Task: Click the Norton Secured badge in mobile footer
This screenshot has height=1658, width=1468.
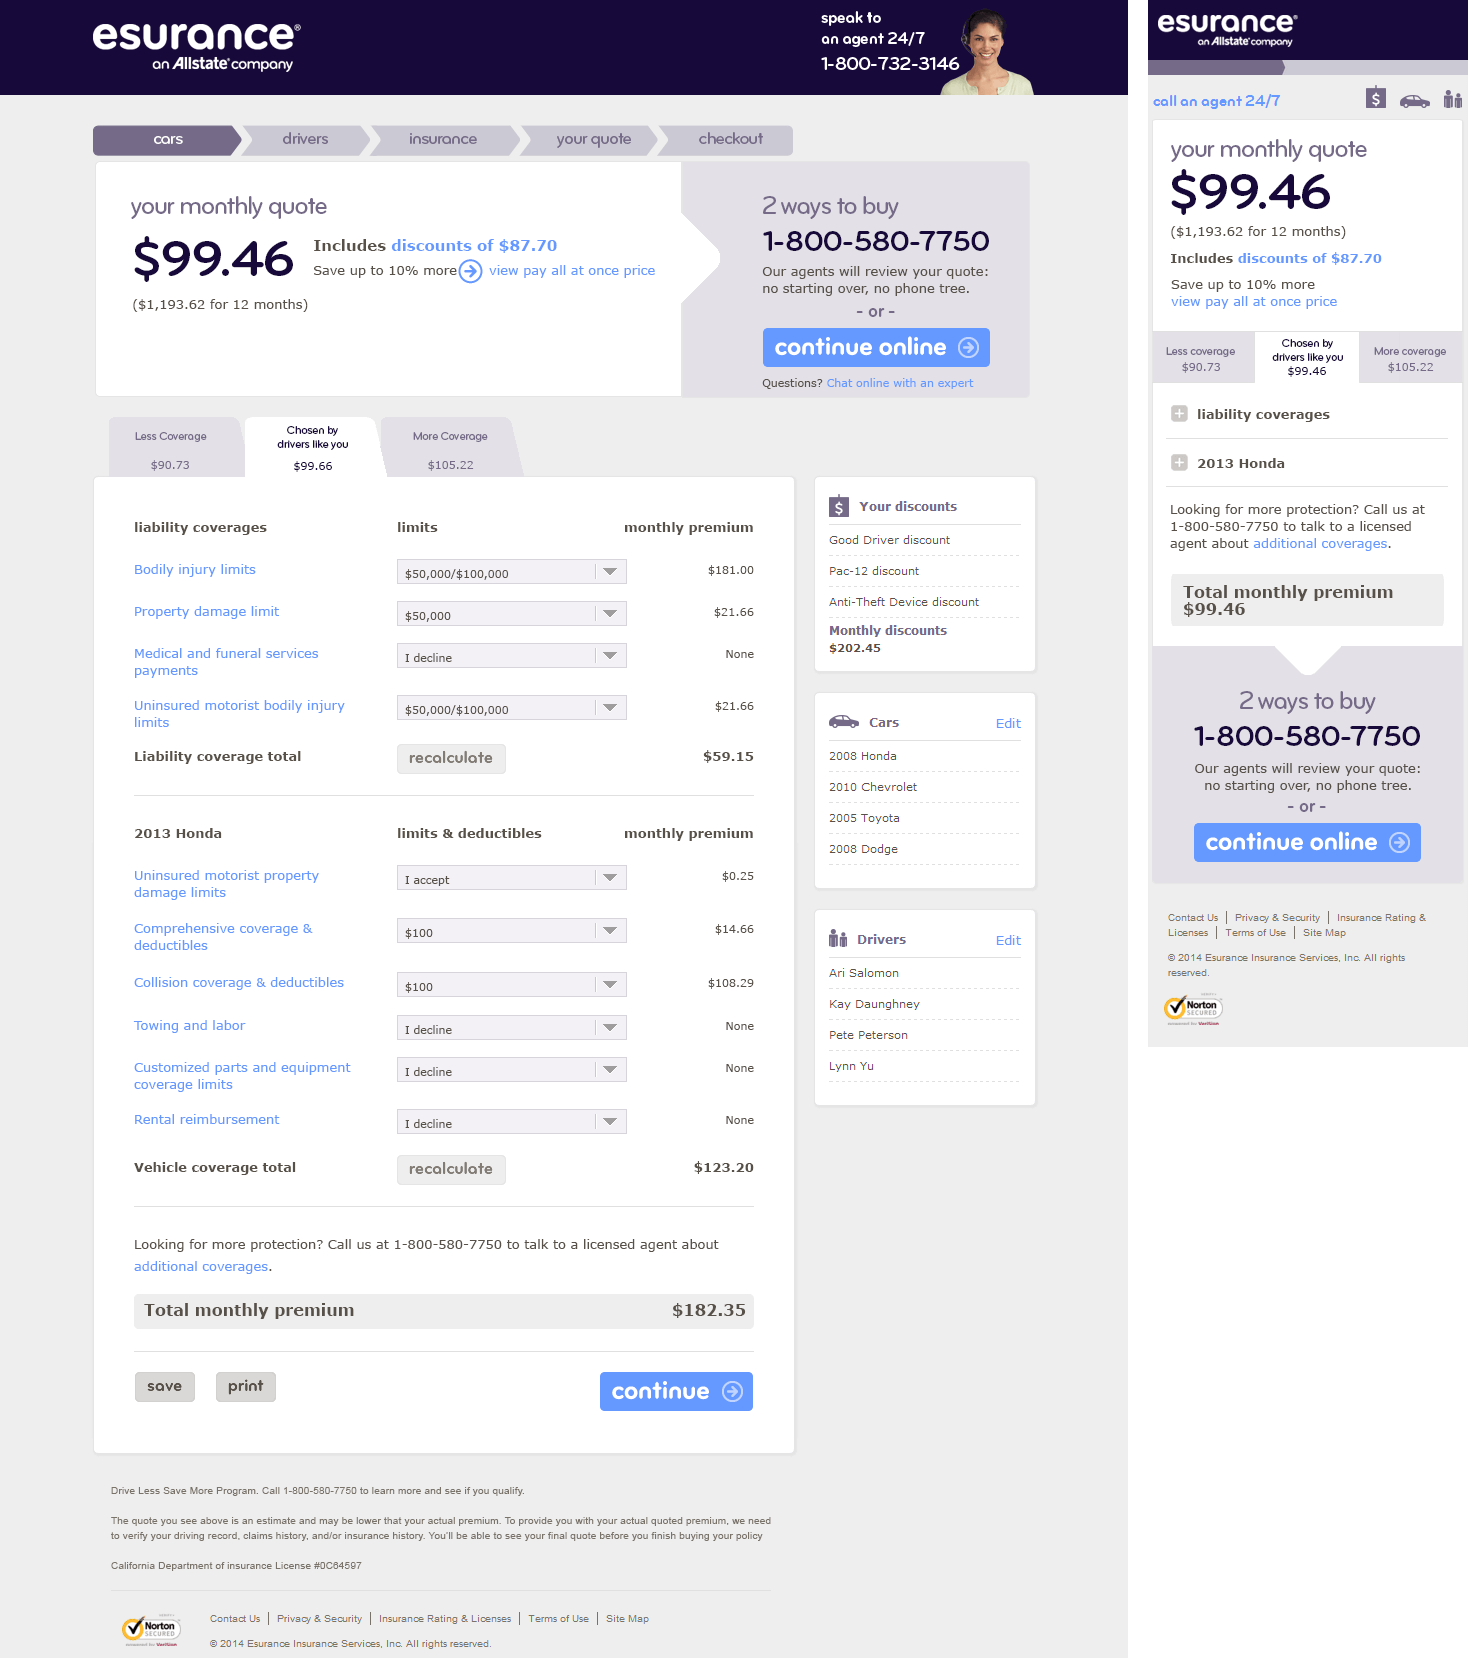Action: click(1193, 1009)
